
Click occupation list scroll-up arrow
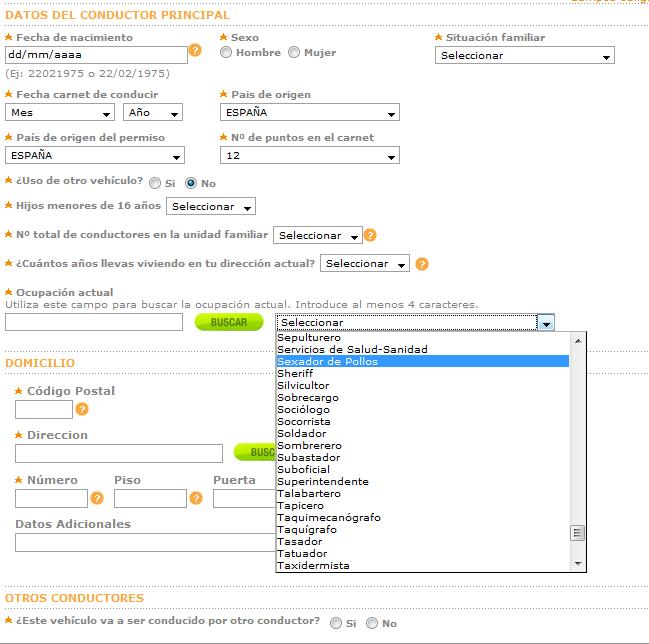(x=578, y=341)
